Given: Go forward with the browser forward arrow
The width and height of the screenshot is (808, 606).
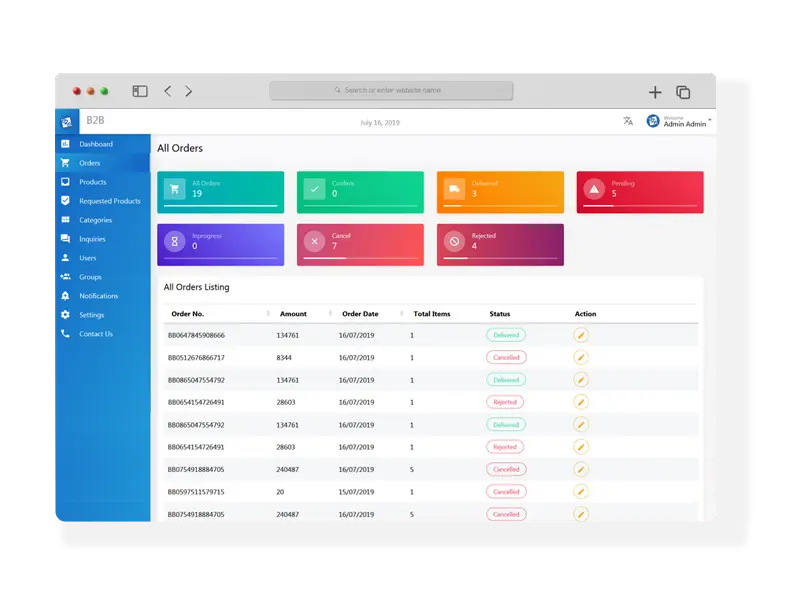Looking at the screenshot, I should pyautogui.click(x=189, y=91).
